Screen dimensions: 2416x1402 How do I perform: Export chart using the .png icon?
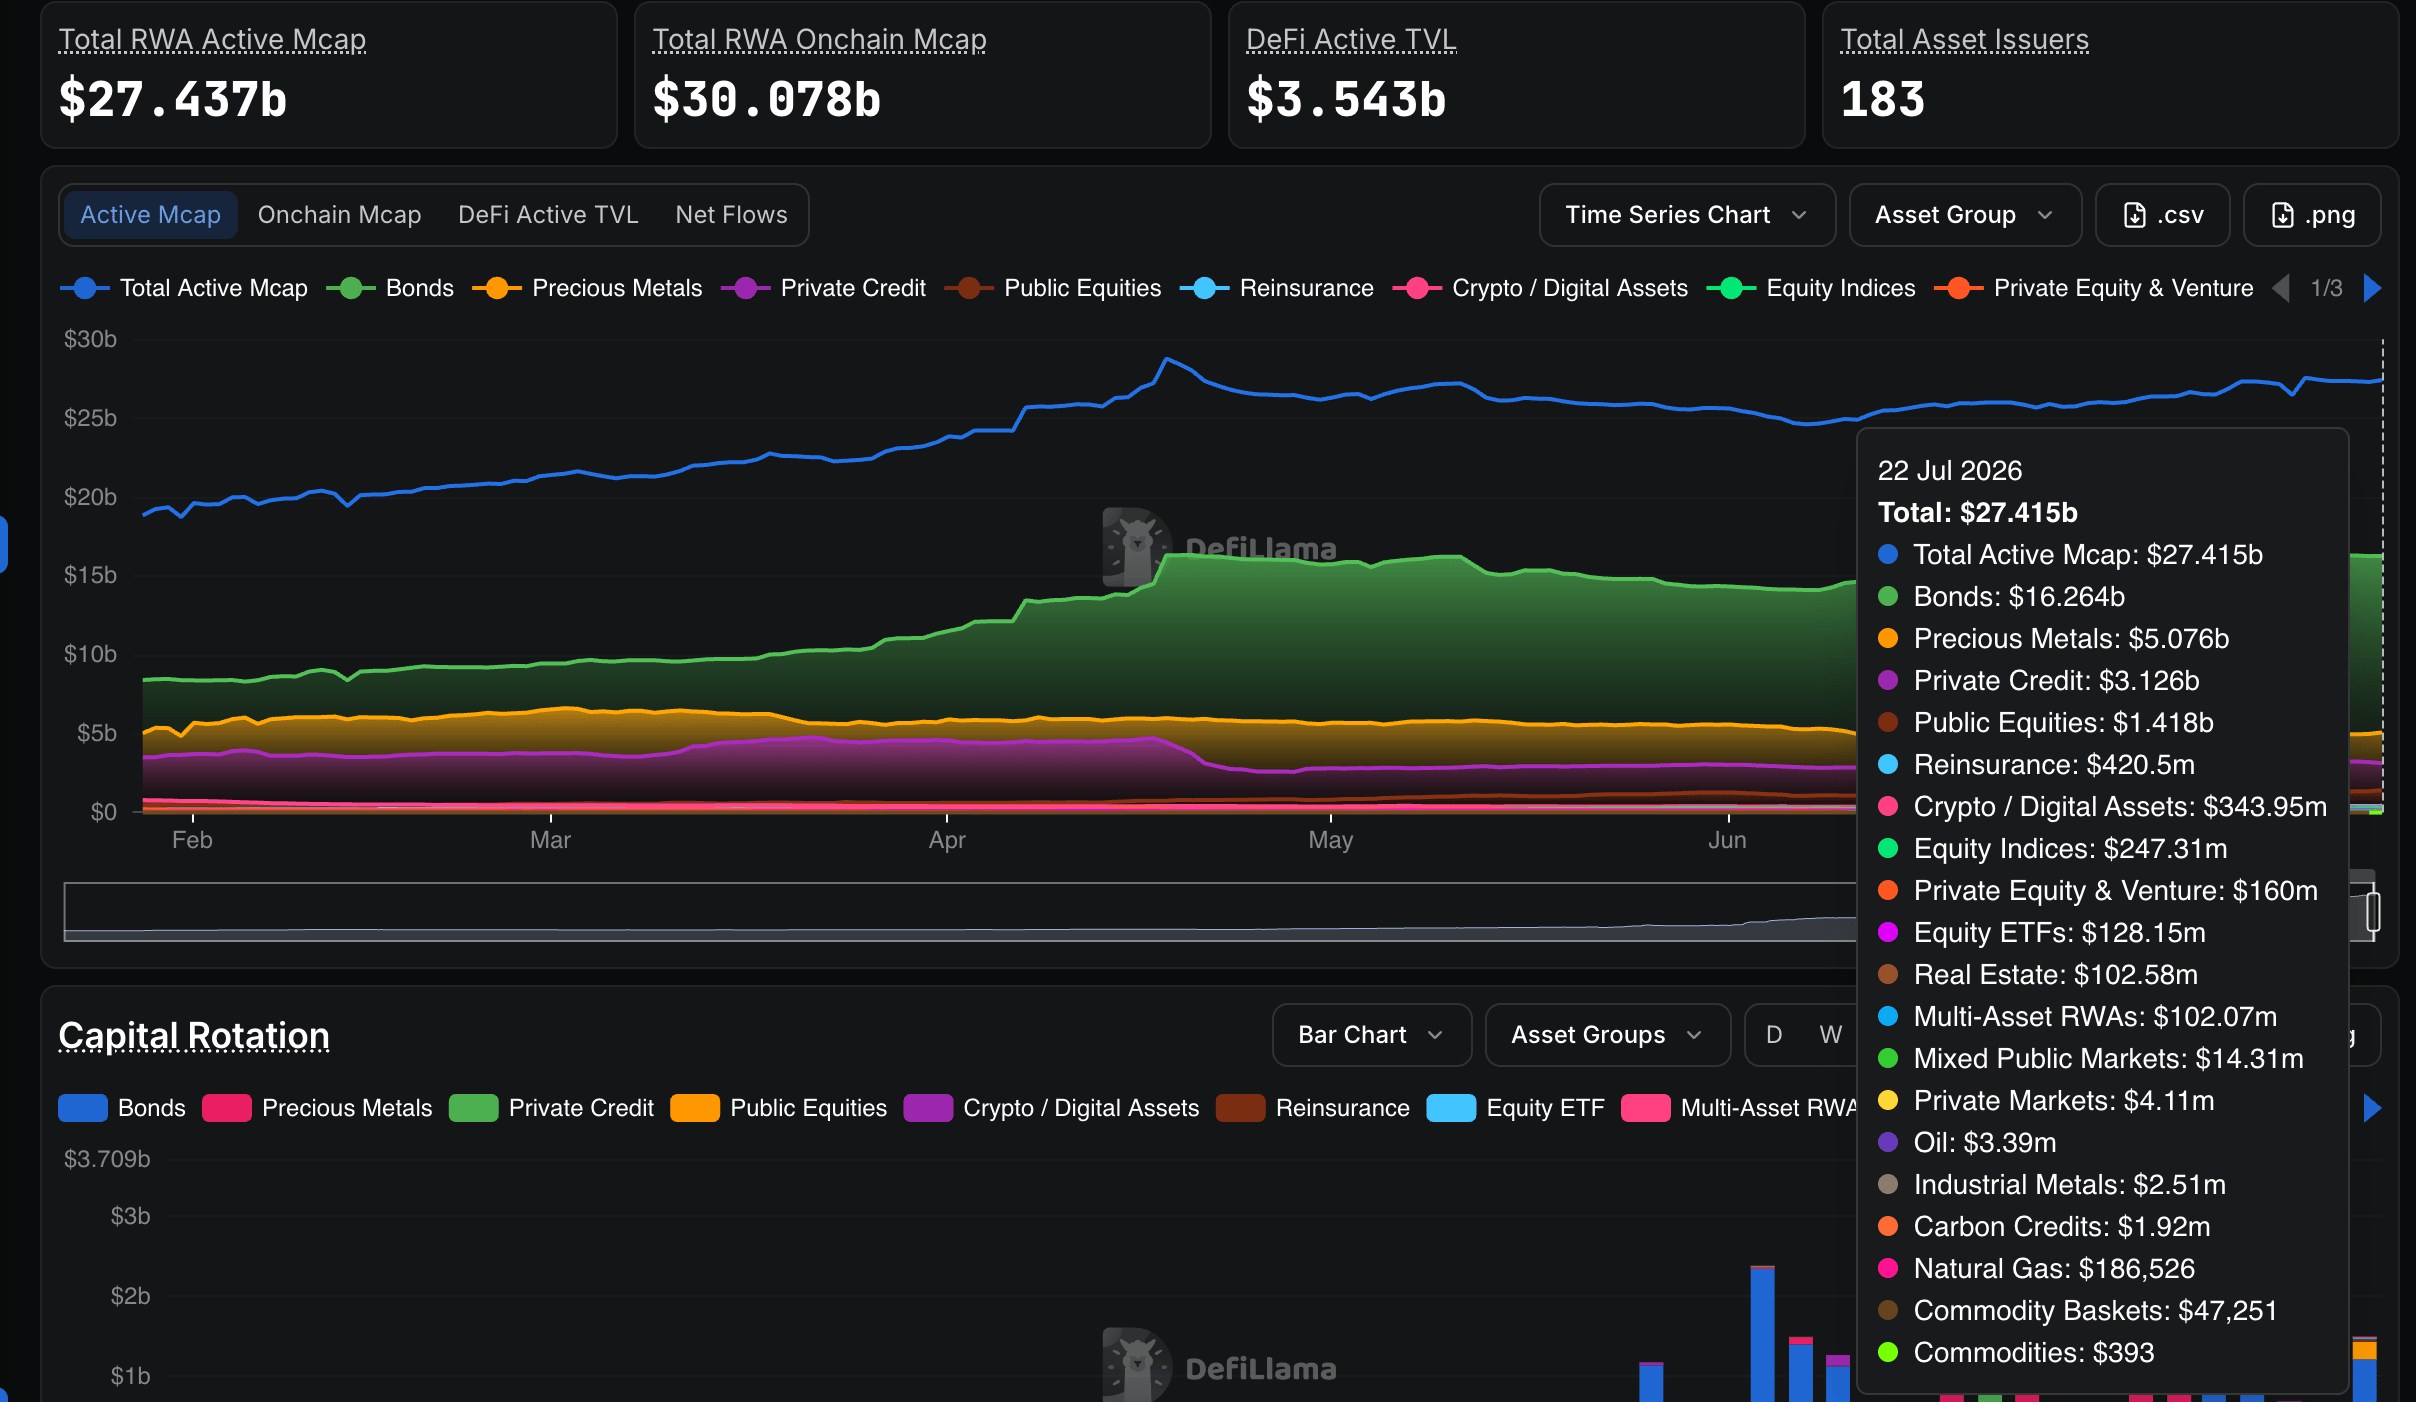click(x=2283, y=215)
